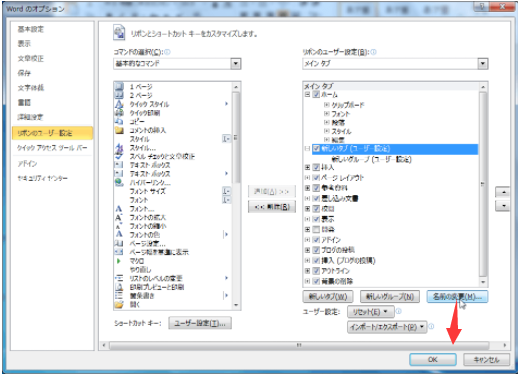Uncheck the 校閲 tab checkbox

316,209
